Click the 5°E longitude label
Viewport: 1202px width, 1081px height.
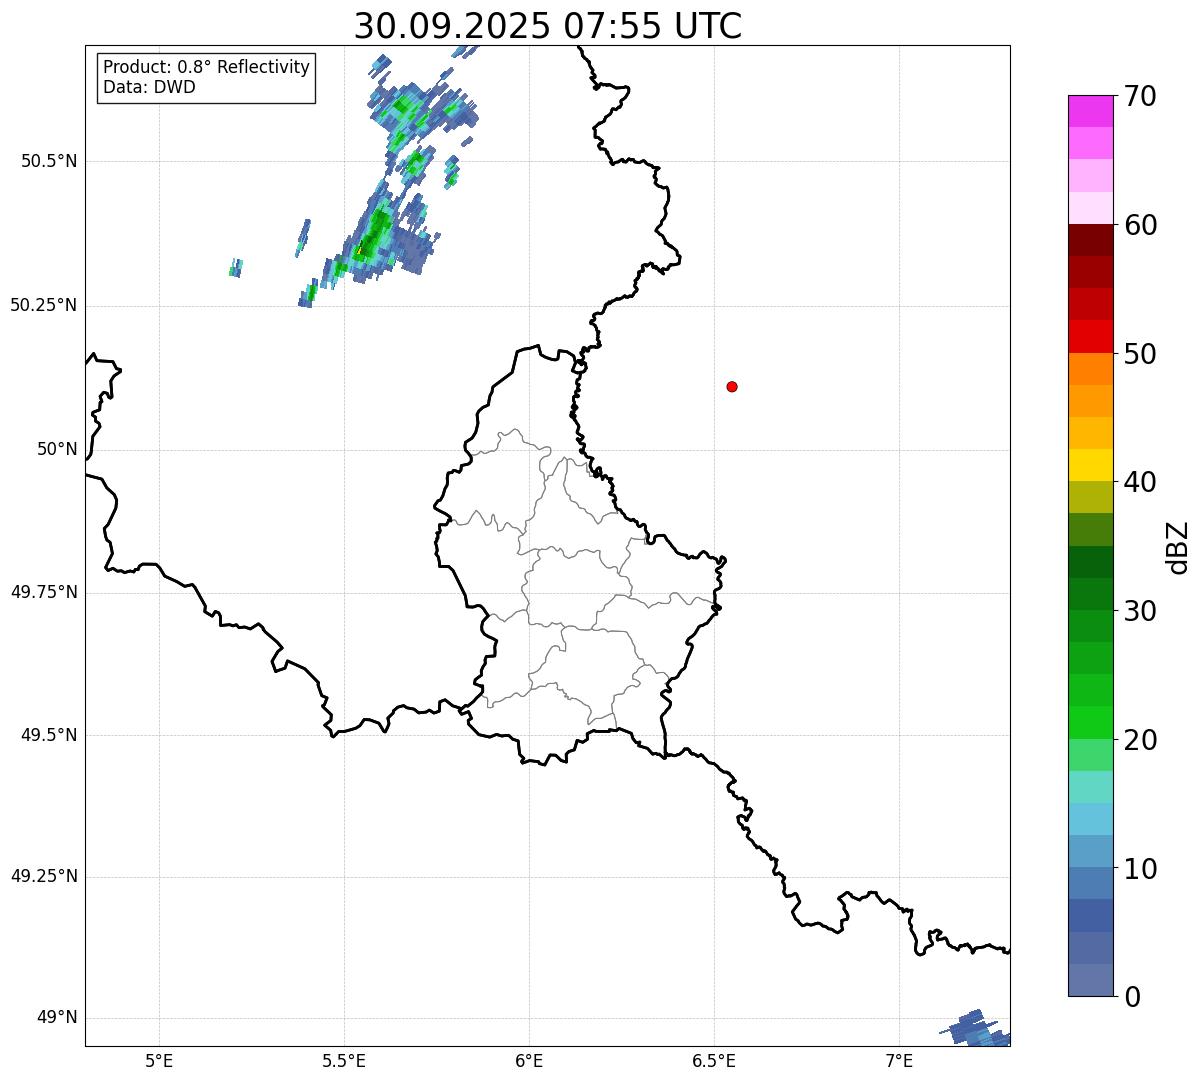(x=159, y=1060)
